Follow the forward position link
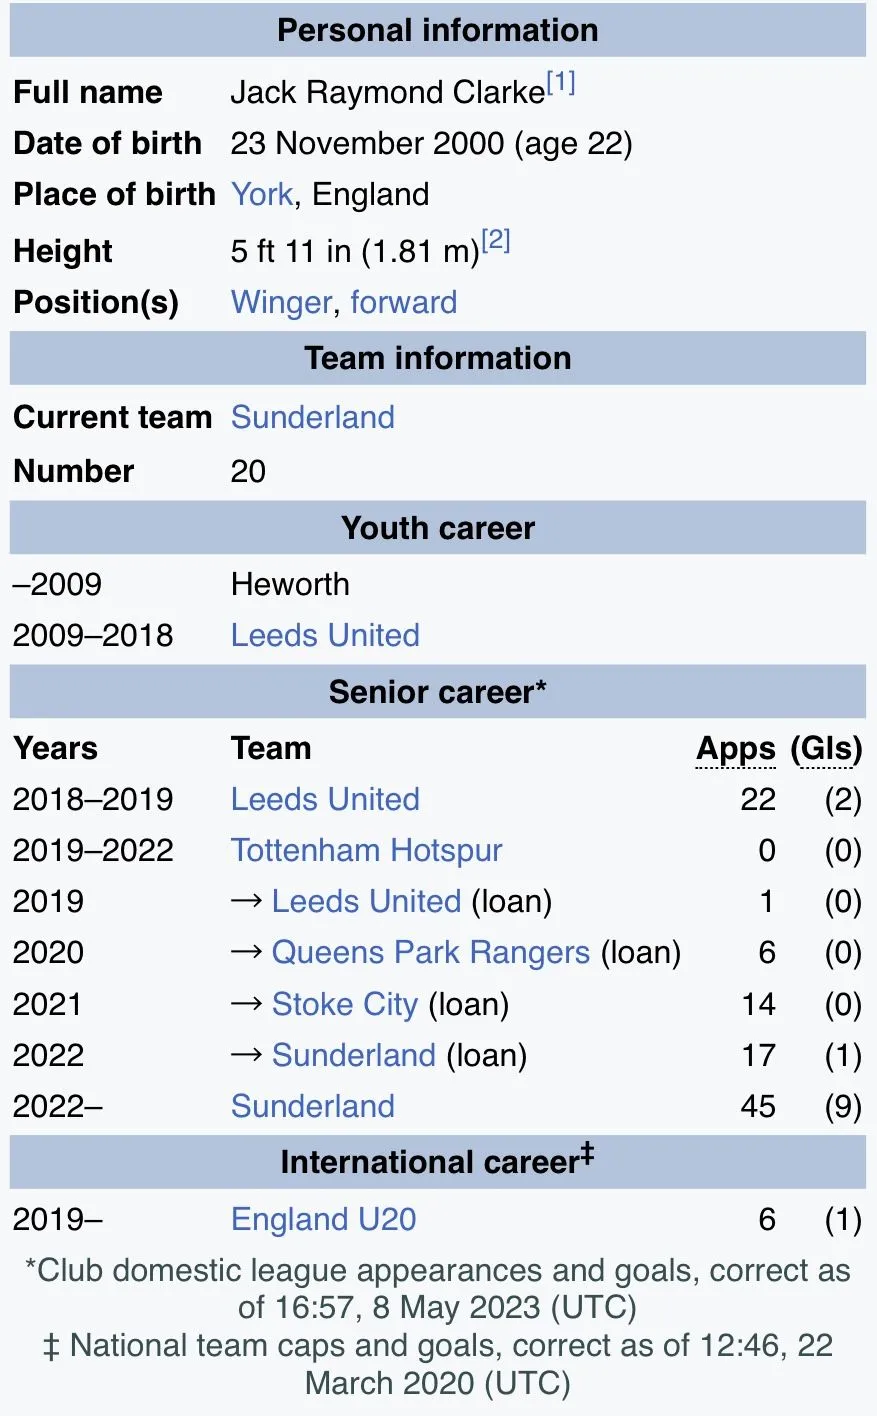This screenshot has width=877, height=1416. 403,302
